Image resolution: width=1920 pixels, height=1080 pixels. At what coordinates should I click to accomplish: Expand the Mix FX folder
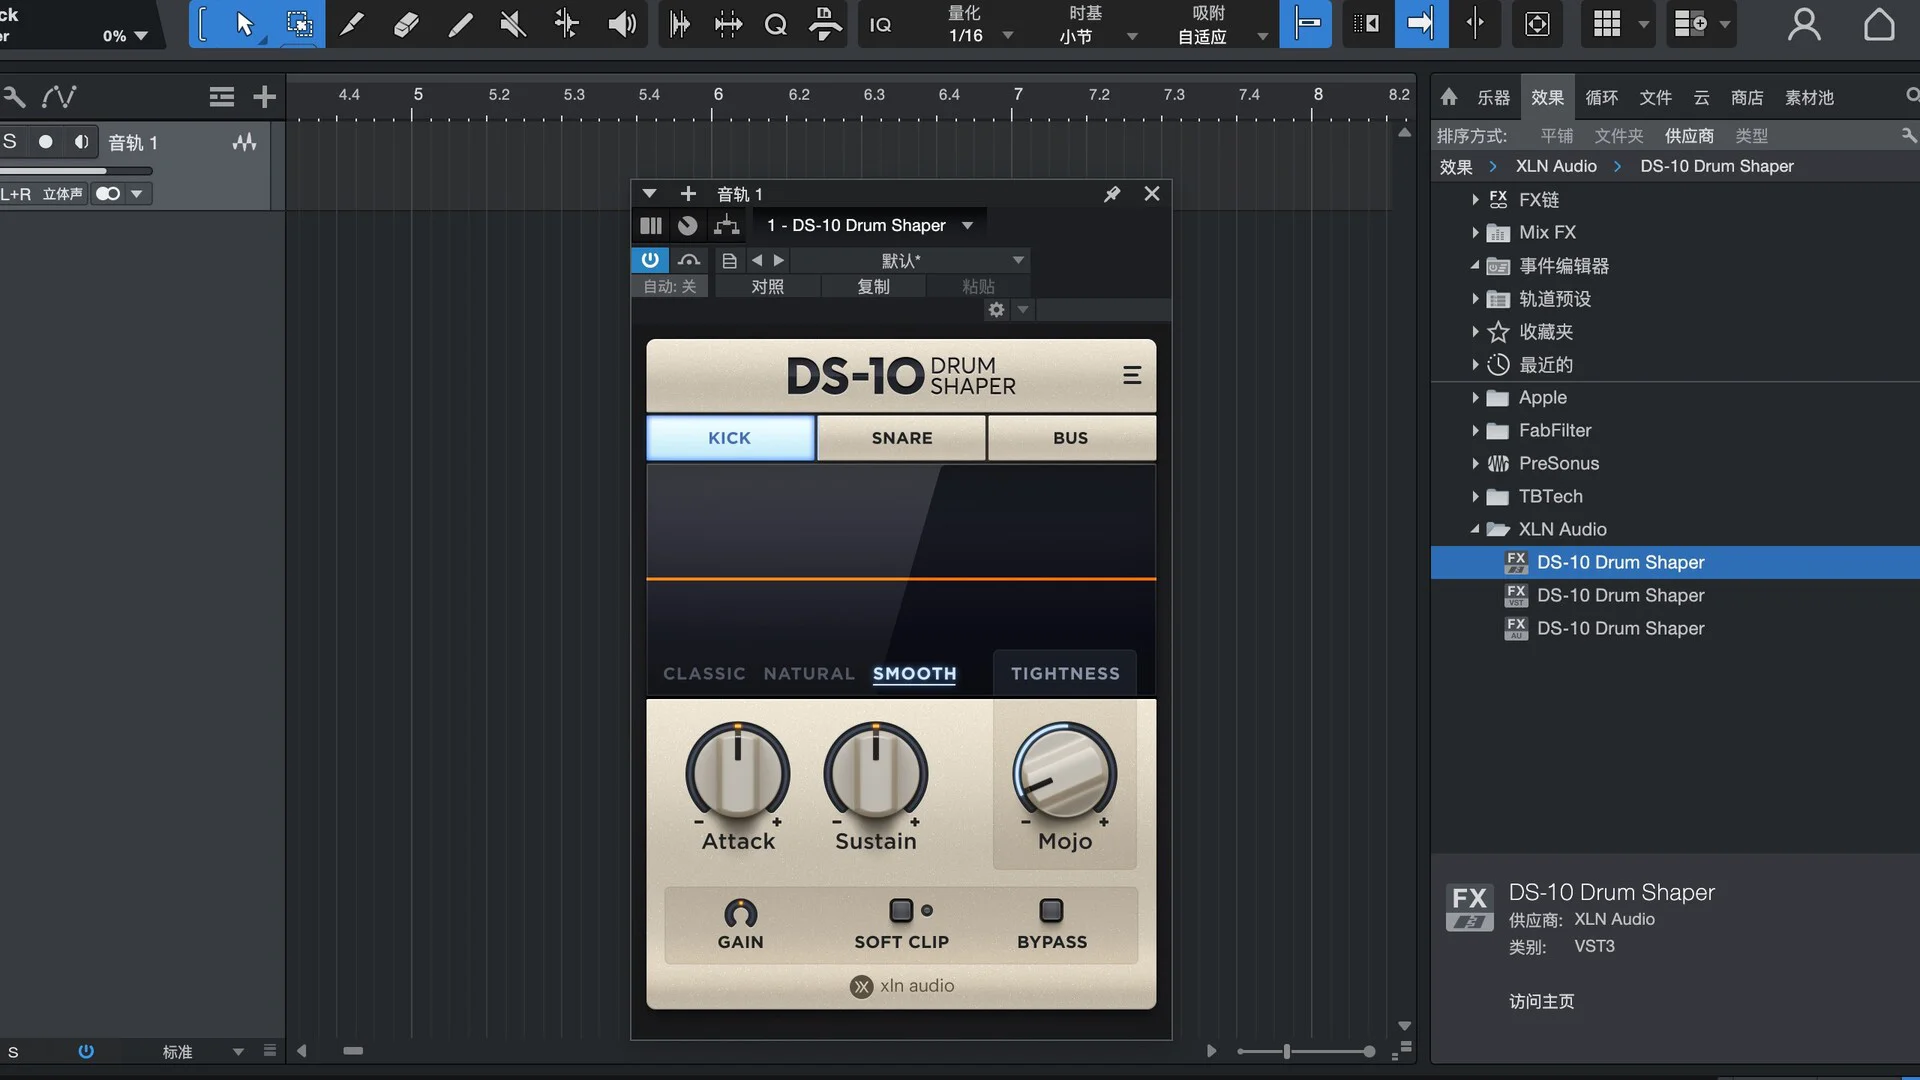coord(1476,233)
